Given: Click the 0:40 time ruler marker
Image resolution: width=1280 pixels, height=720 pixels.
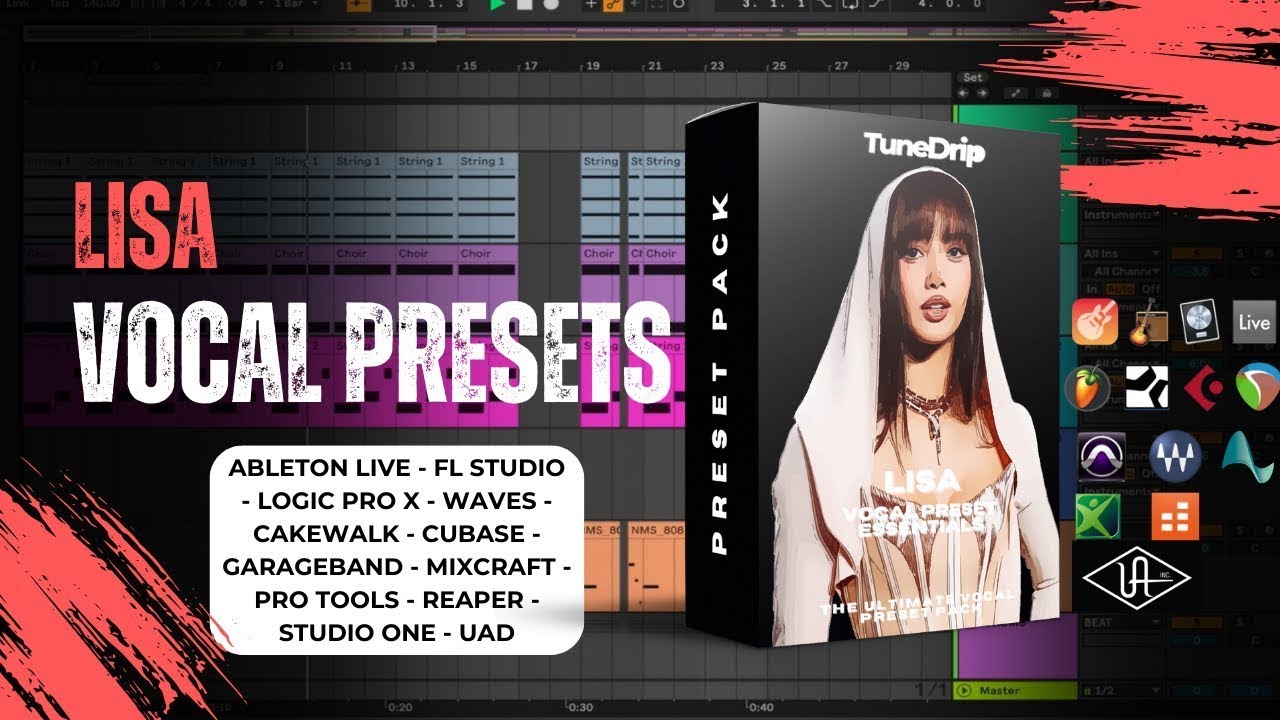Looking at the screenshot, I should [x=761, y=707].
